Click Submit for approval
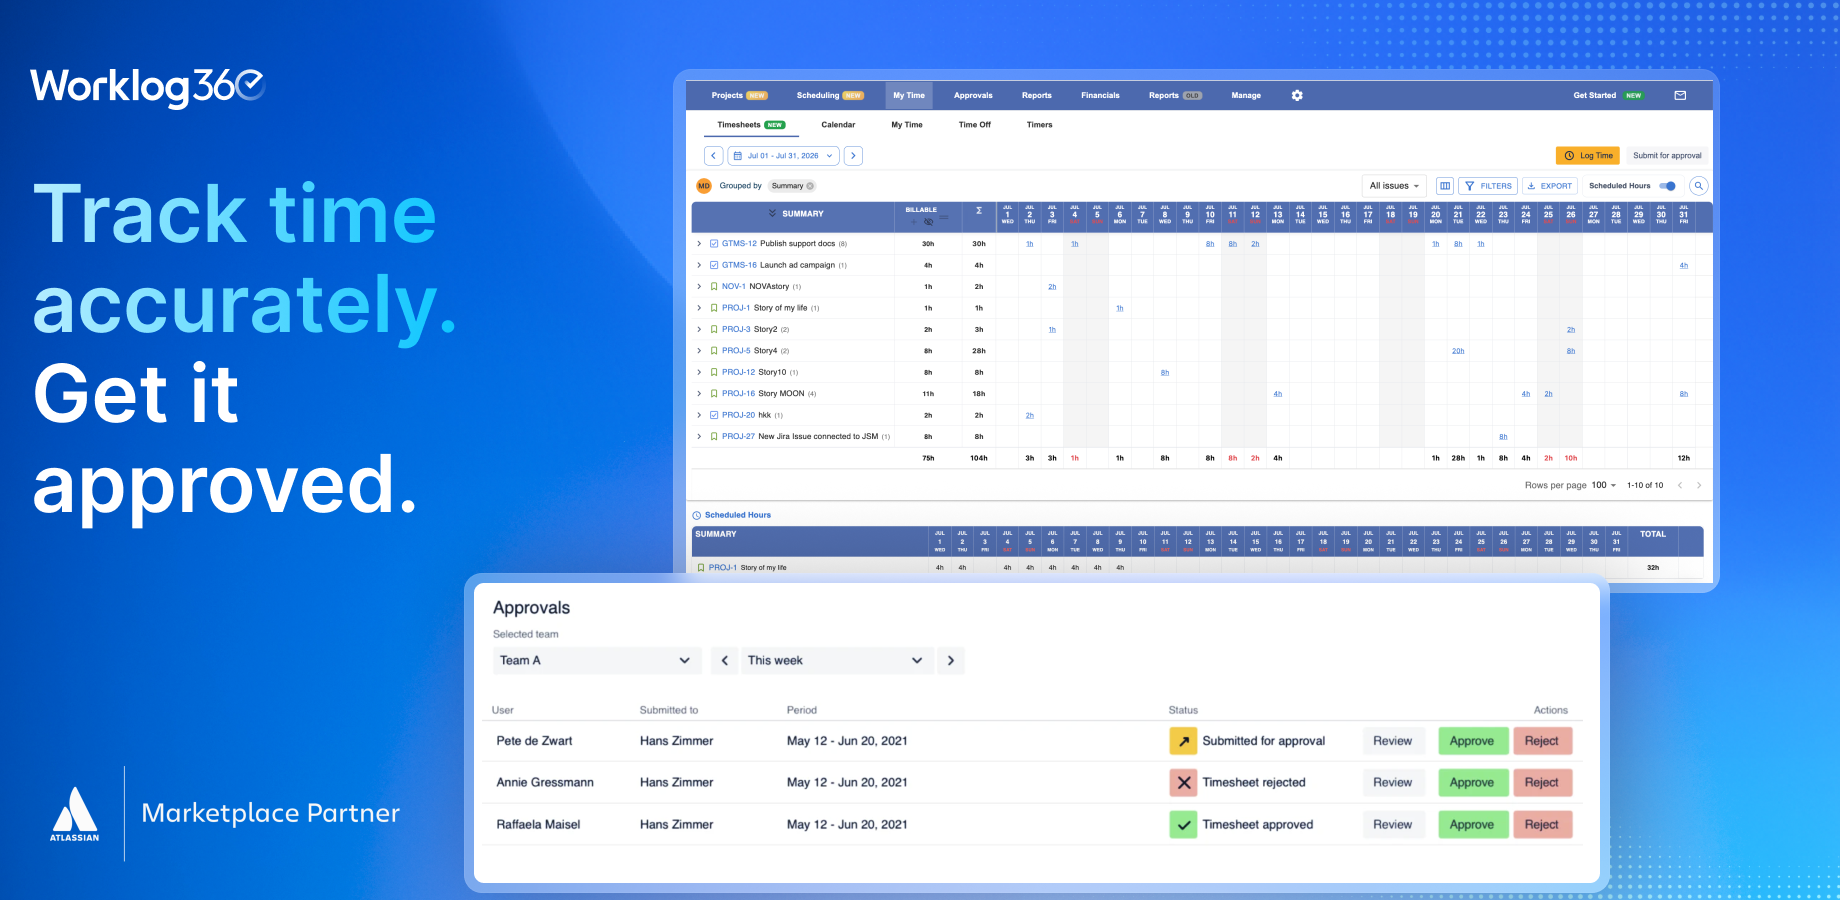This screenshot has height=900, width=1840. (1667, 156)
